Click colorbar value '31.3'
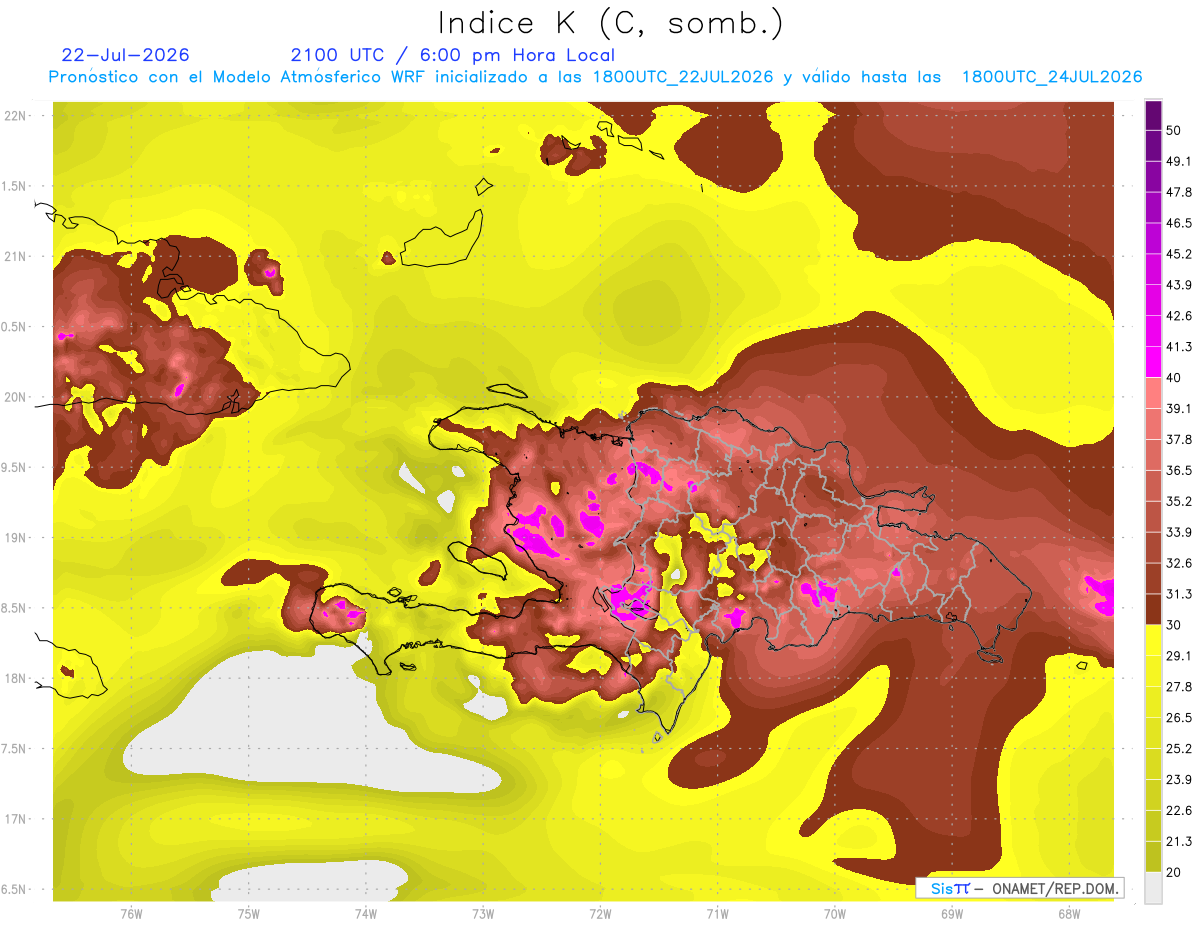 (x=1179, y=594)
